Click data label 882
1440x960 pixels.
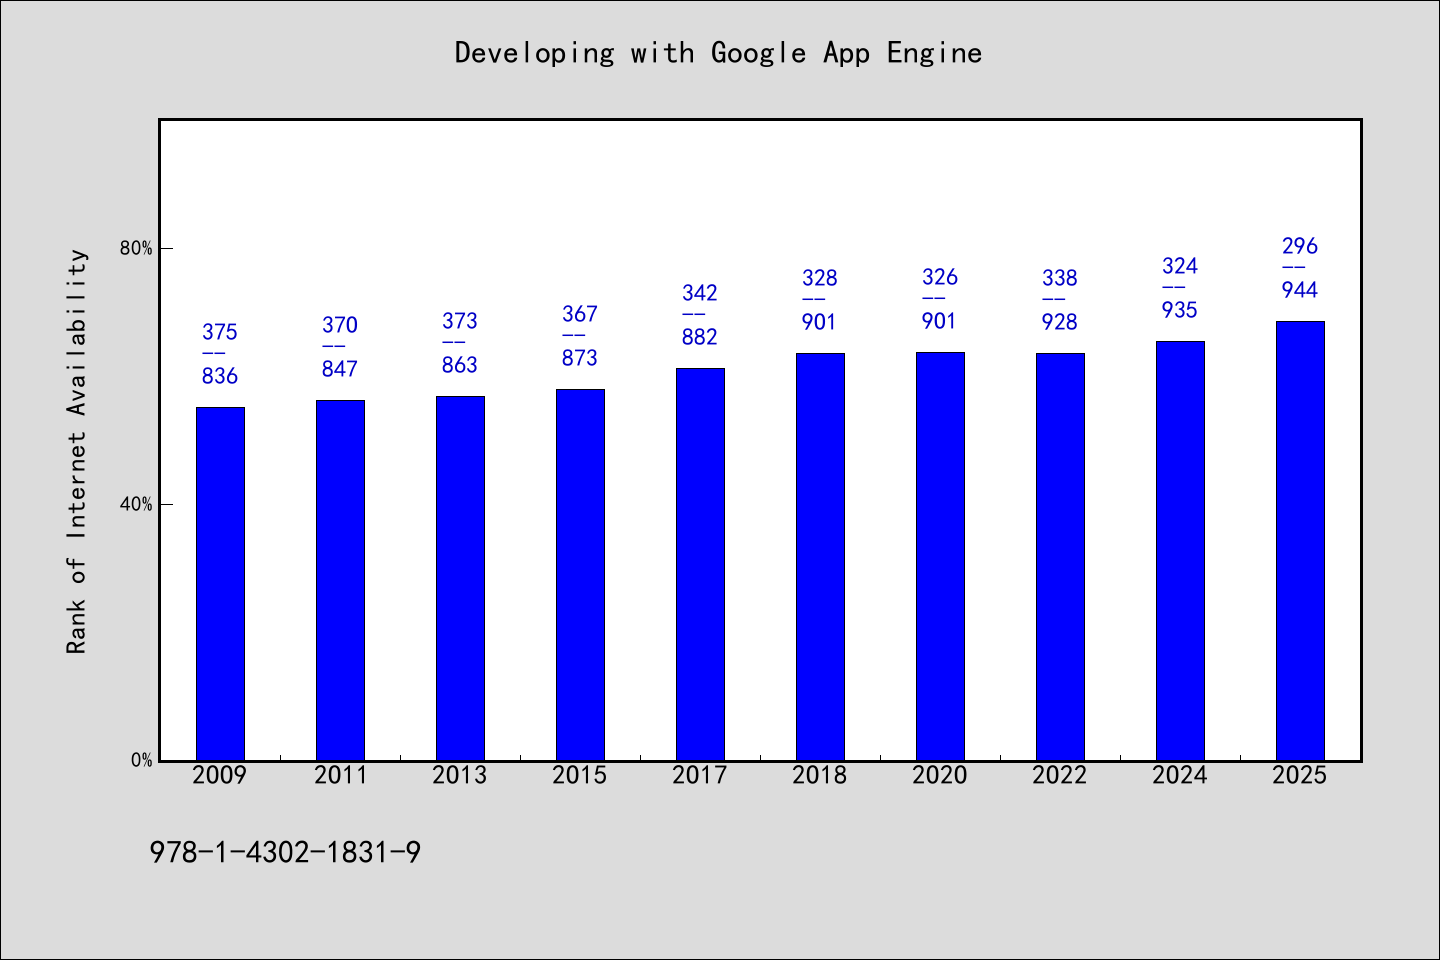click(x=700, y=337)
